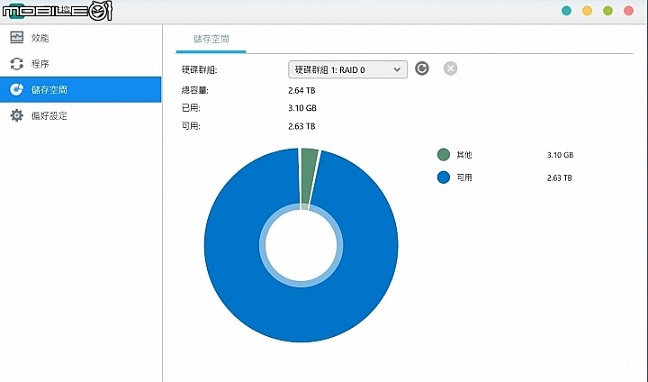Click the blue 可用 legend swatch
Image resolution: width=648 pixels, height=382 pixels.
click(x=443, y=177)
